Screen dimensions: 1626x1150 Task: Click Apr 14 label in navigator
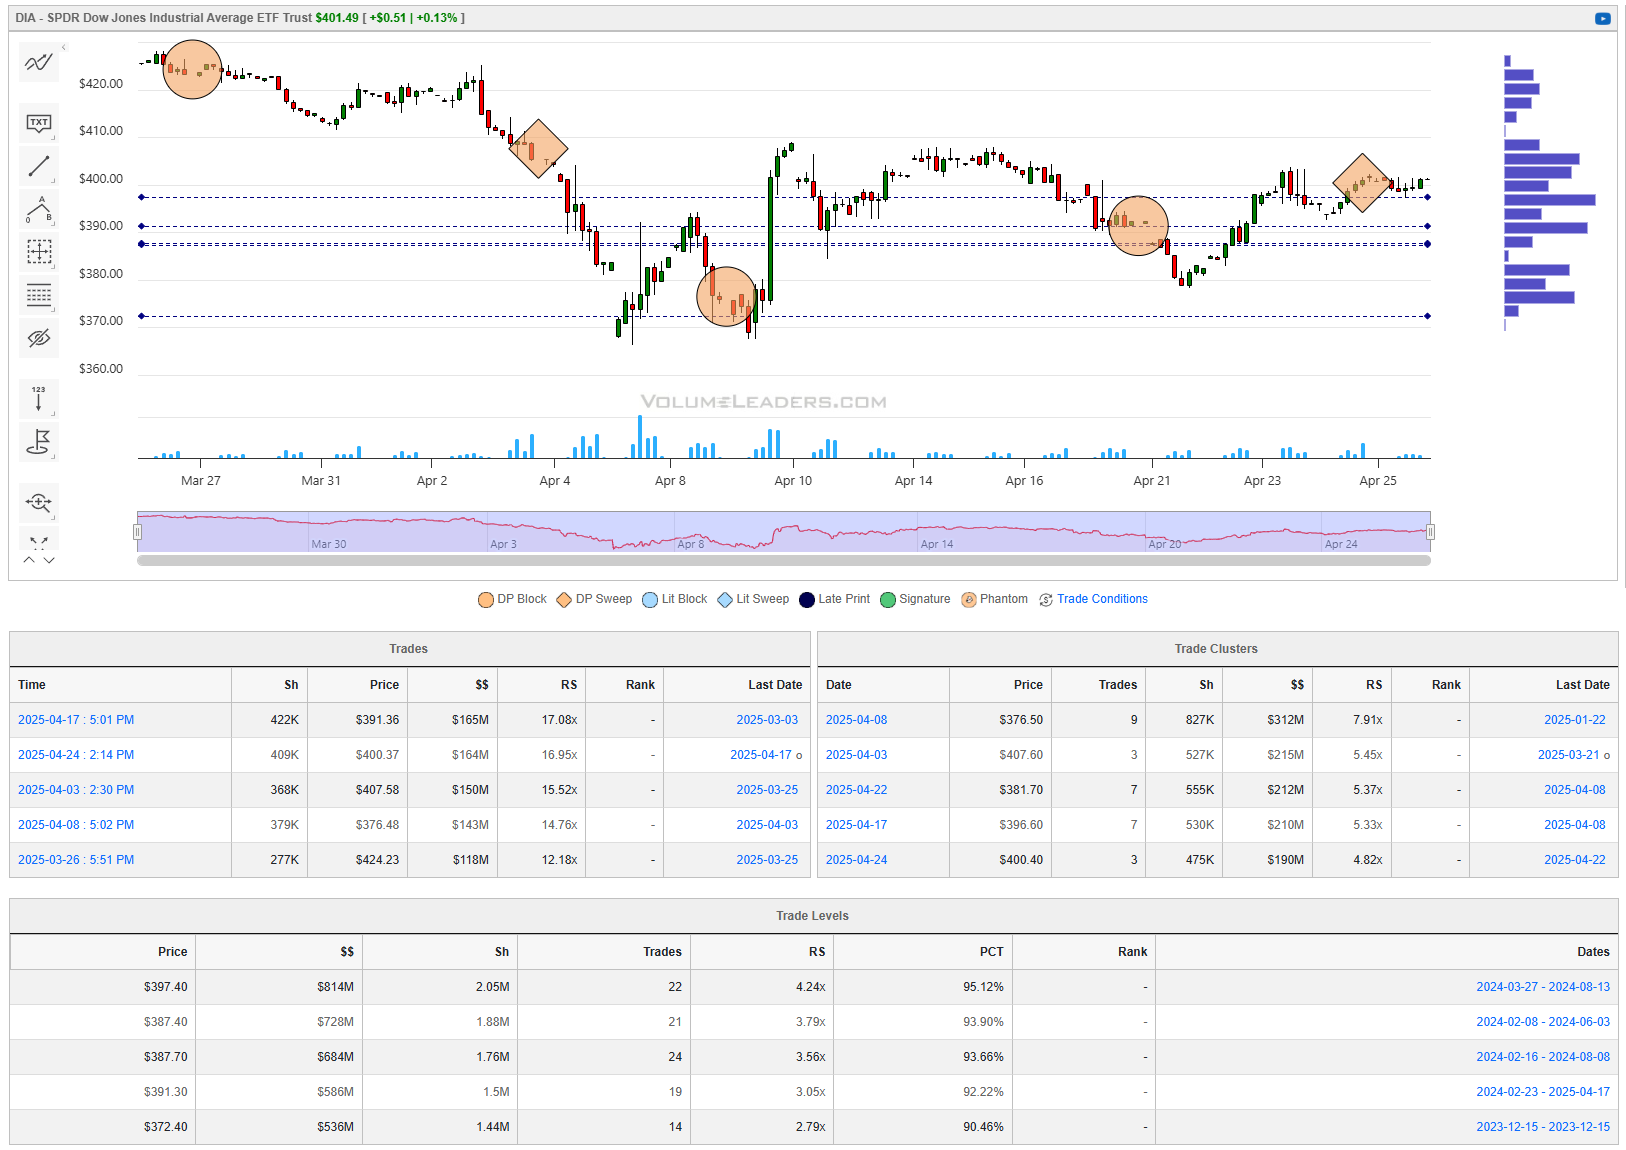coord(937,544)
